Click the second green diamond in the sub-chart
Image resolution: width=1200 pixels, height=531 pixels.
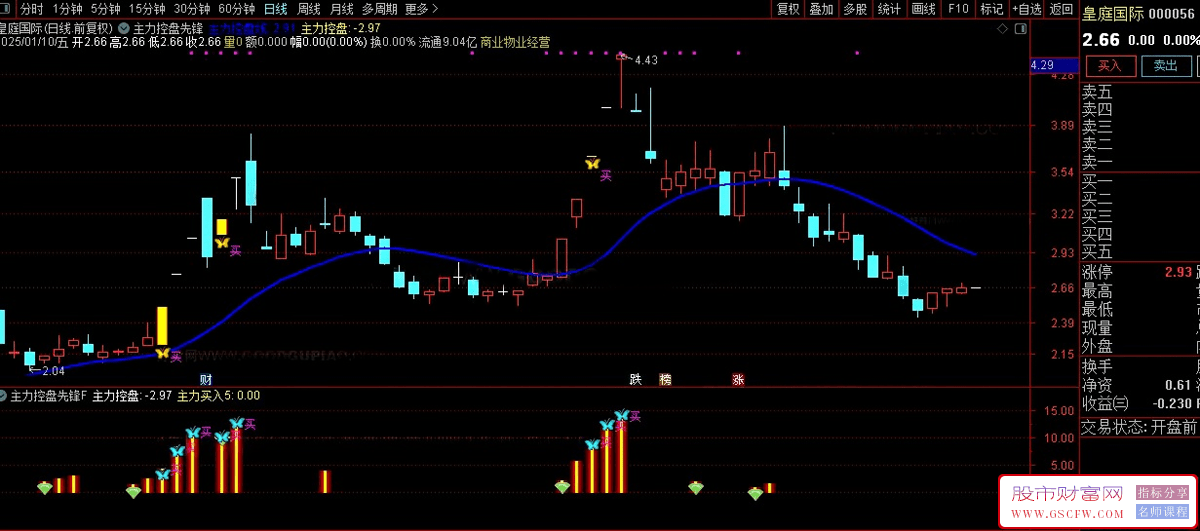(x=133, y=491)
